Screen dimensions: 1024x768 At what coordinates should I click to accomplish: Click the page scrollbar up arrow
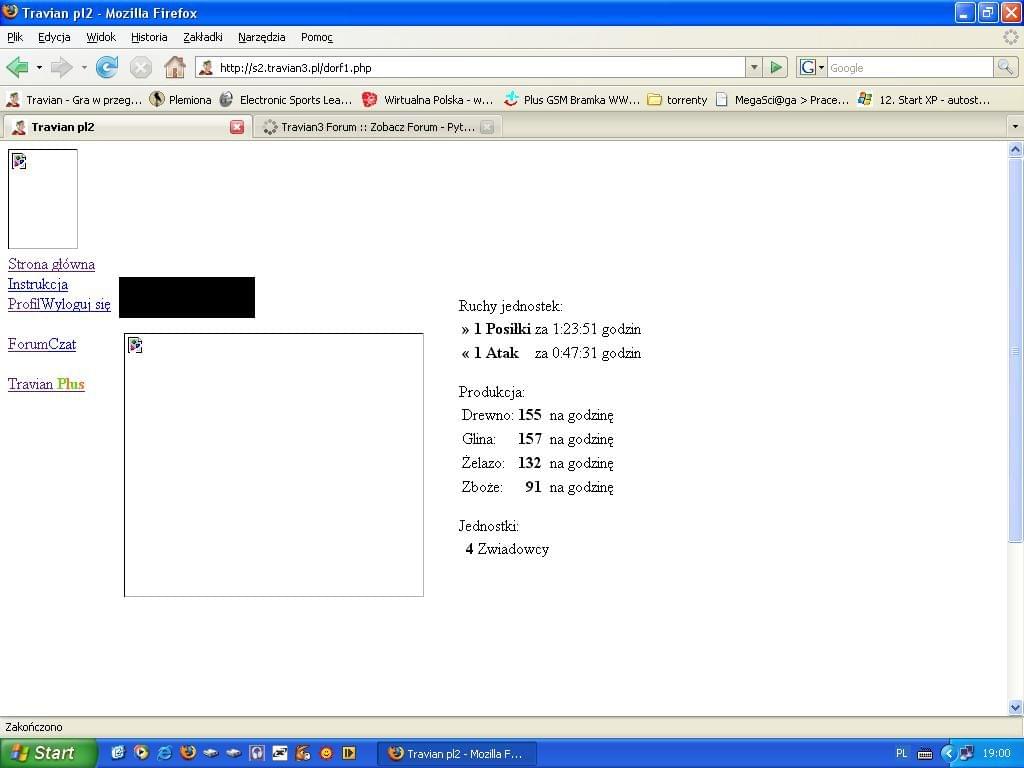click(x=1015, y=150)
